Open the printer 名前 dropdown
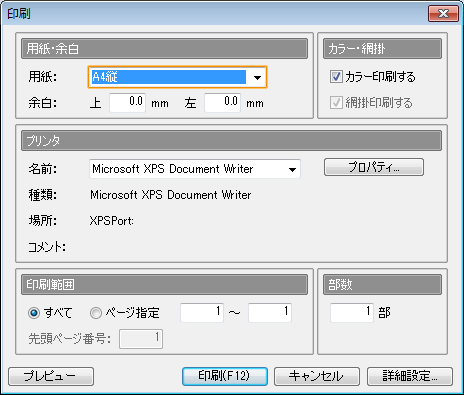 tap(195, 169)
